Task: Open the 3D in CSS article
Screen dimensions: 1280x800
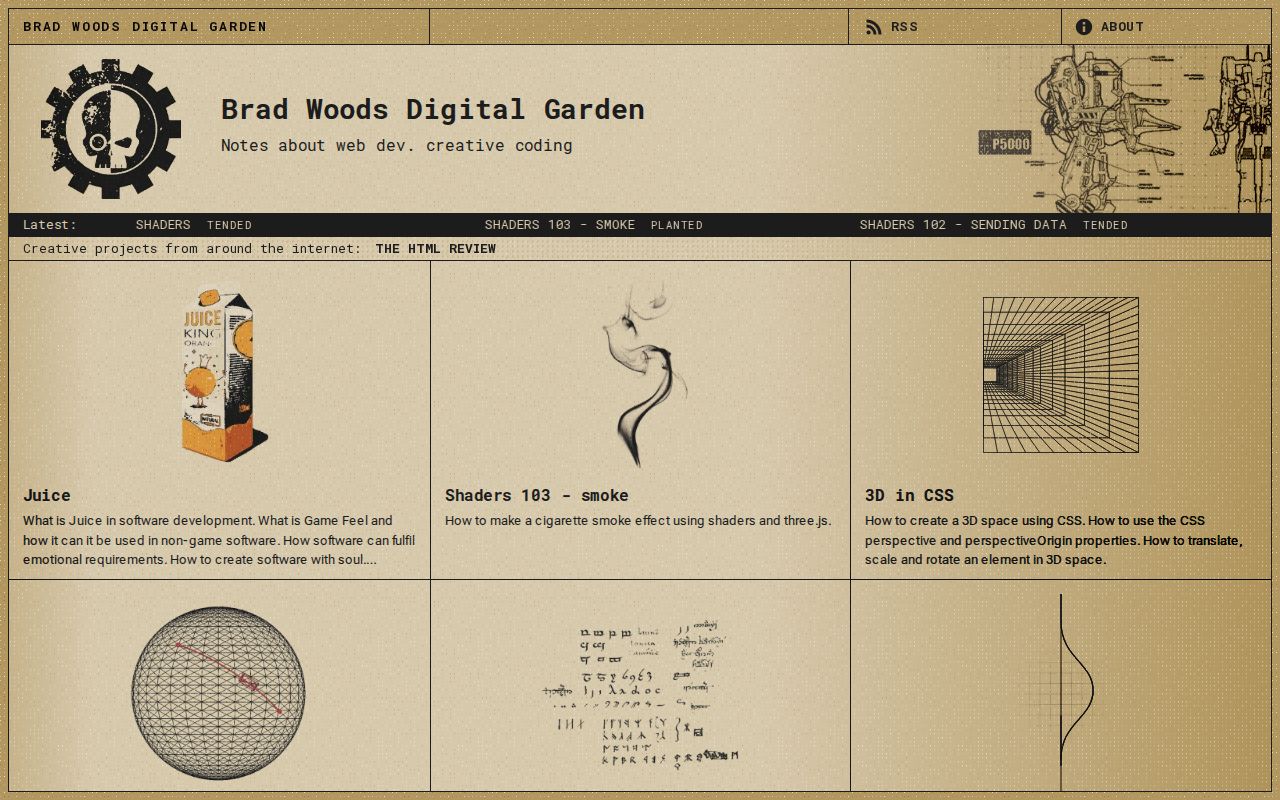Action: pos(909,495)
